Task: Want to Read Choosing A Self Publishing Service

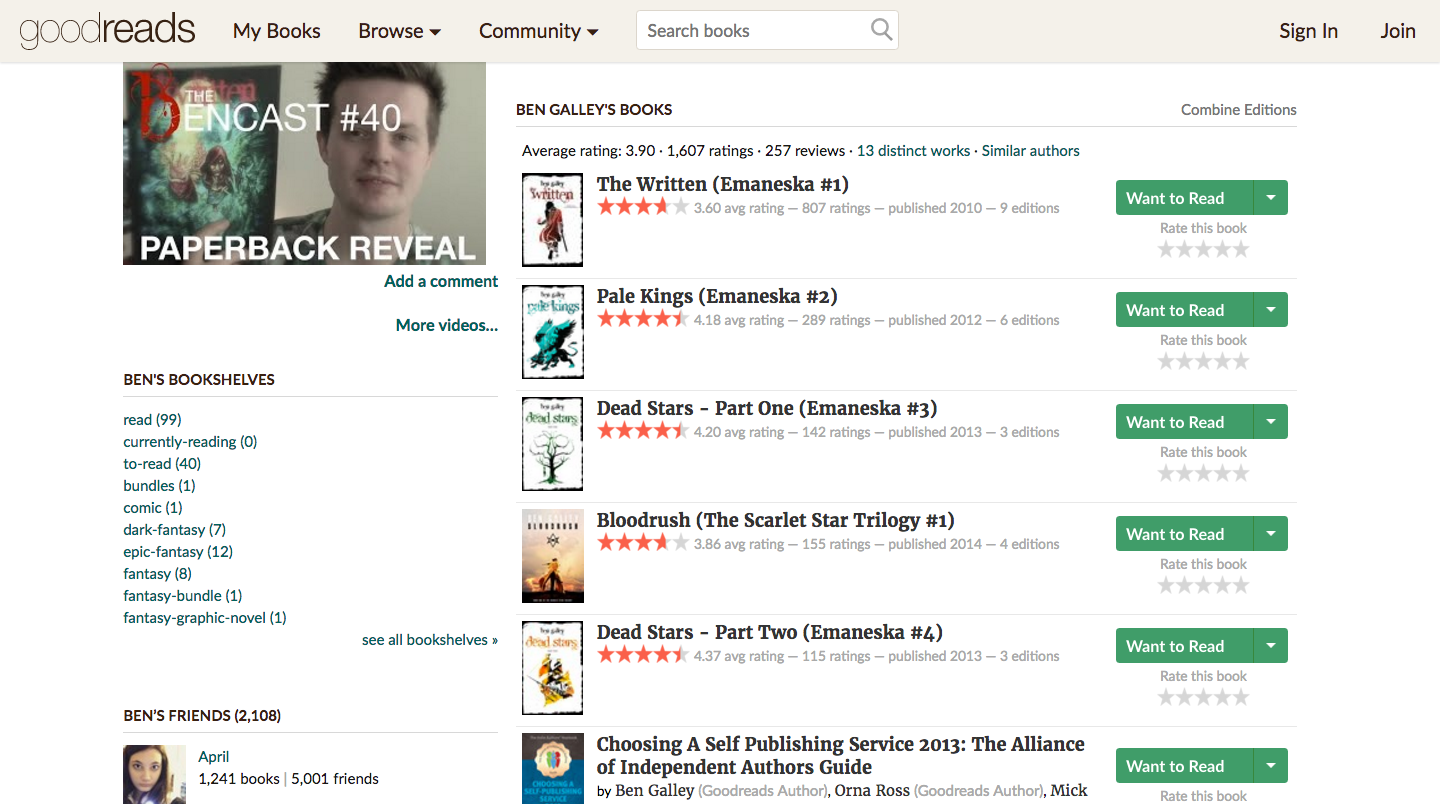Action: click(x=1184, y=766)
